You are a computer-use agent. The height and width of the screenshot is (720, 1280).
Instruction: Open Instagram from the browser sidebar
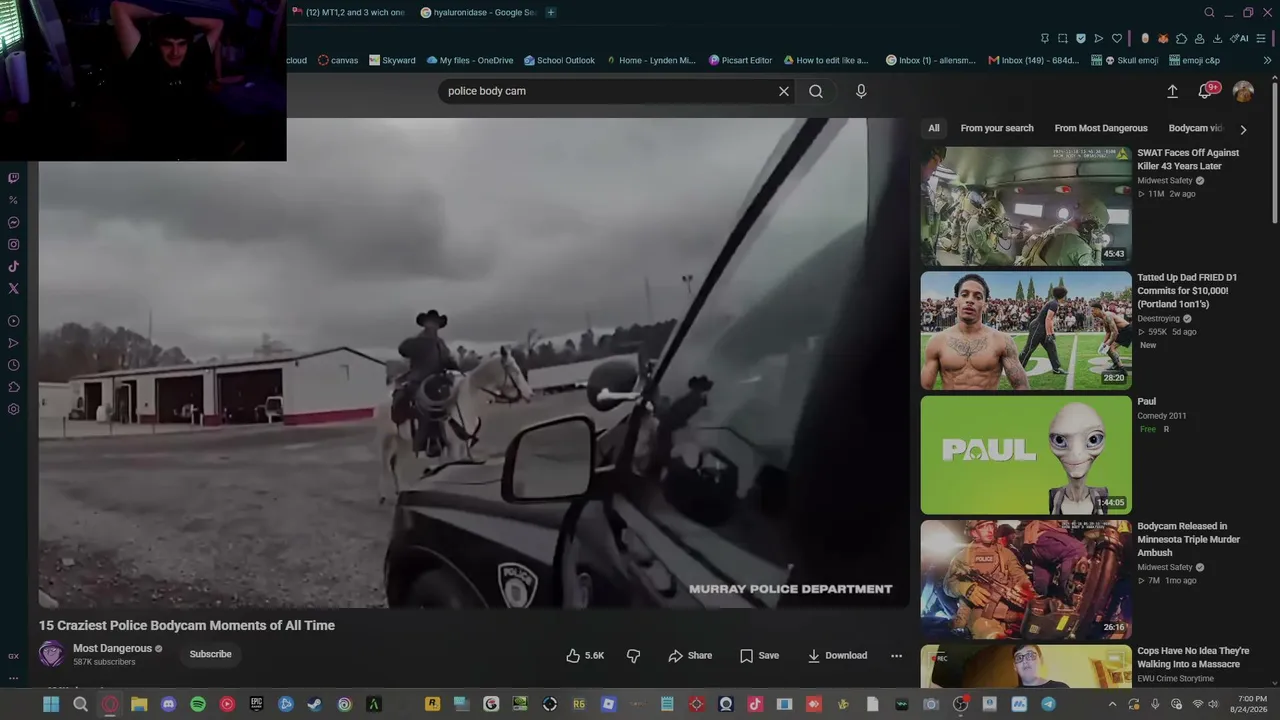(x=13, y=244)
